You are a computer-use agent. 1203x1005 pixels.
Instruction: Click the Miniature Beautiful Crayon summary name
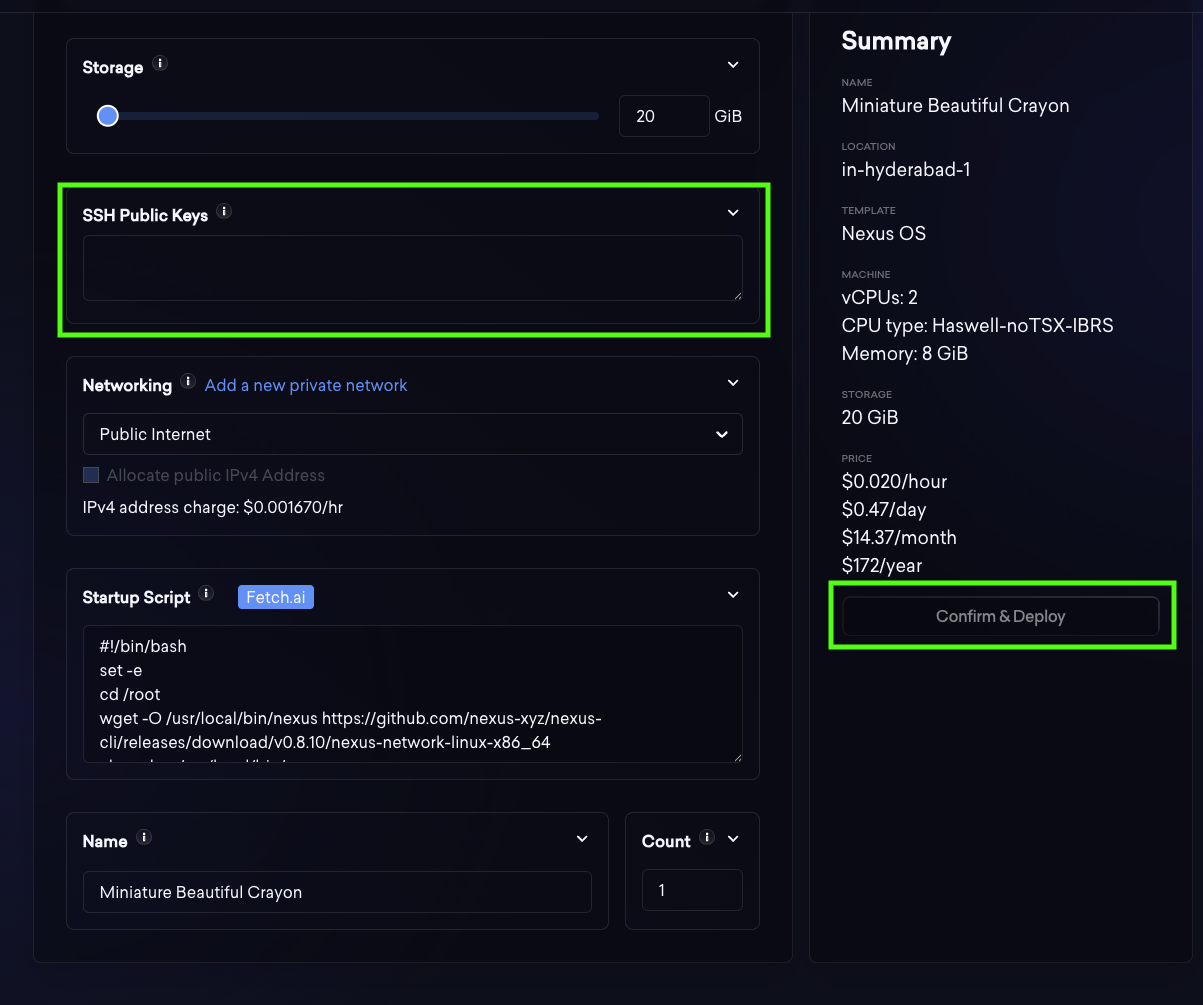coord(955,105)
